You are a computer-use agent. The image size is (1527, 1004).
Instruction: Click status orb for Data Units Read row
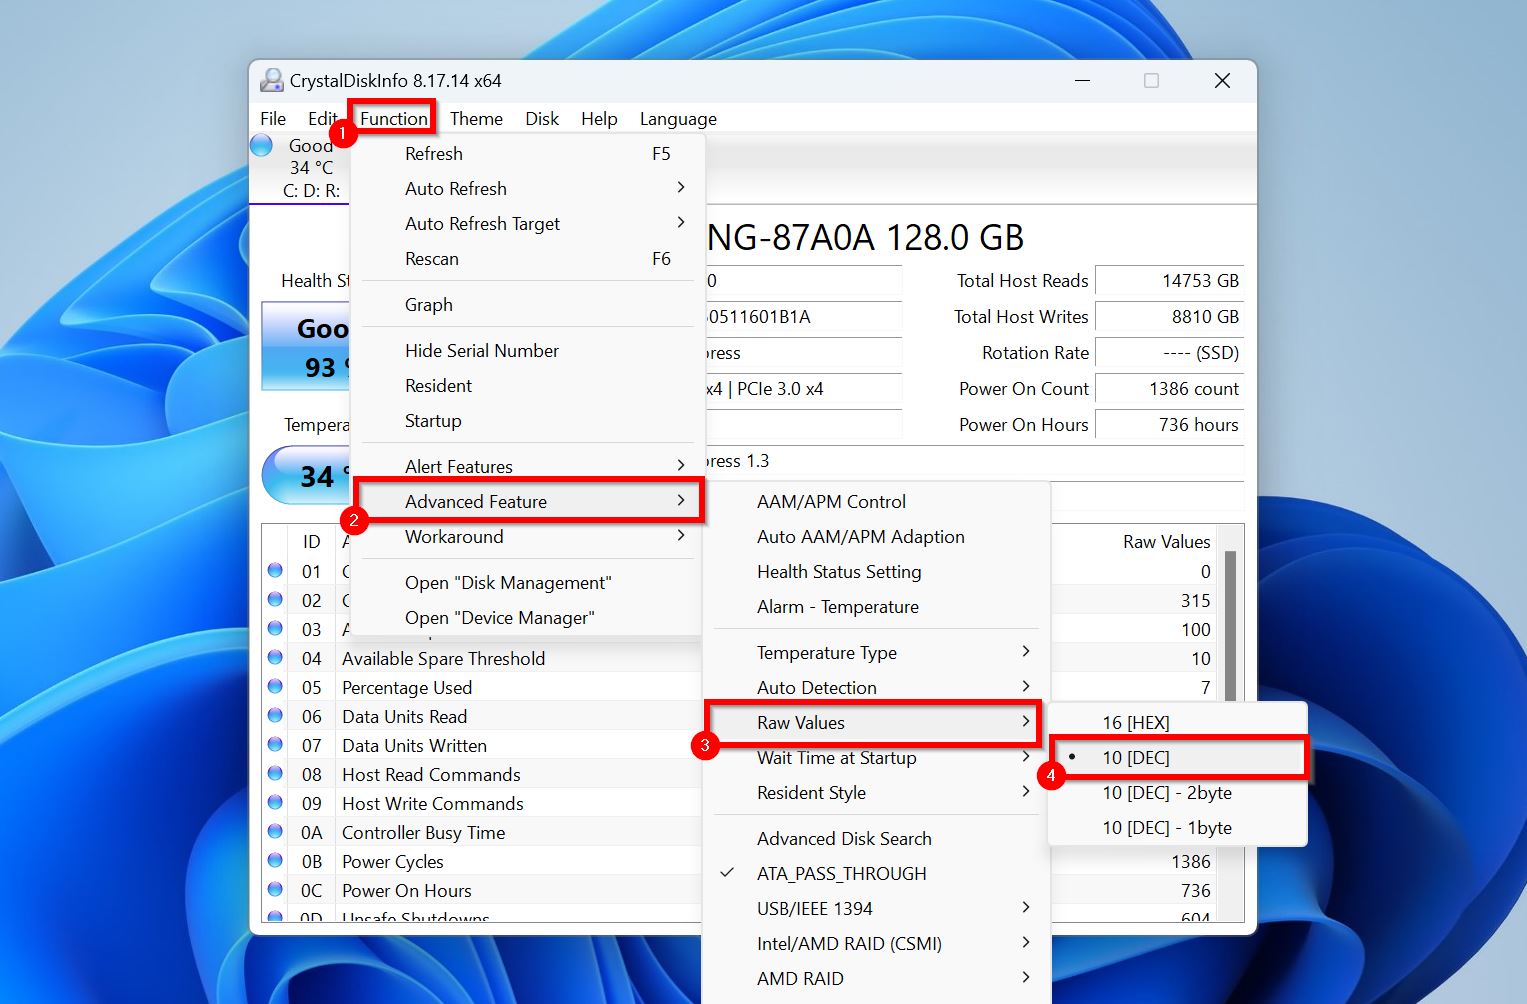pos(275,716)
